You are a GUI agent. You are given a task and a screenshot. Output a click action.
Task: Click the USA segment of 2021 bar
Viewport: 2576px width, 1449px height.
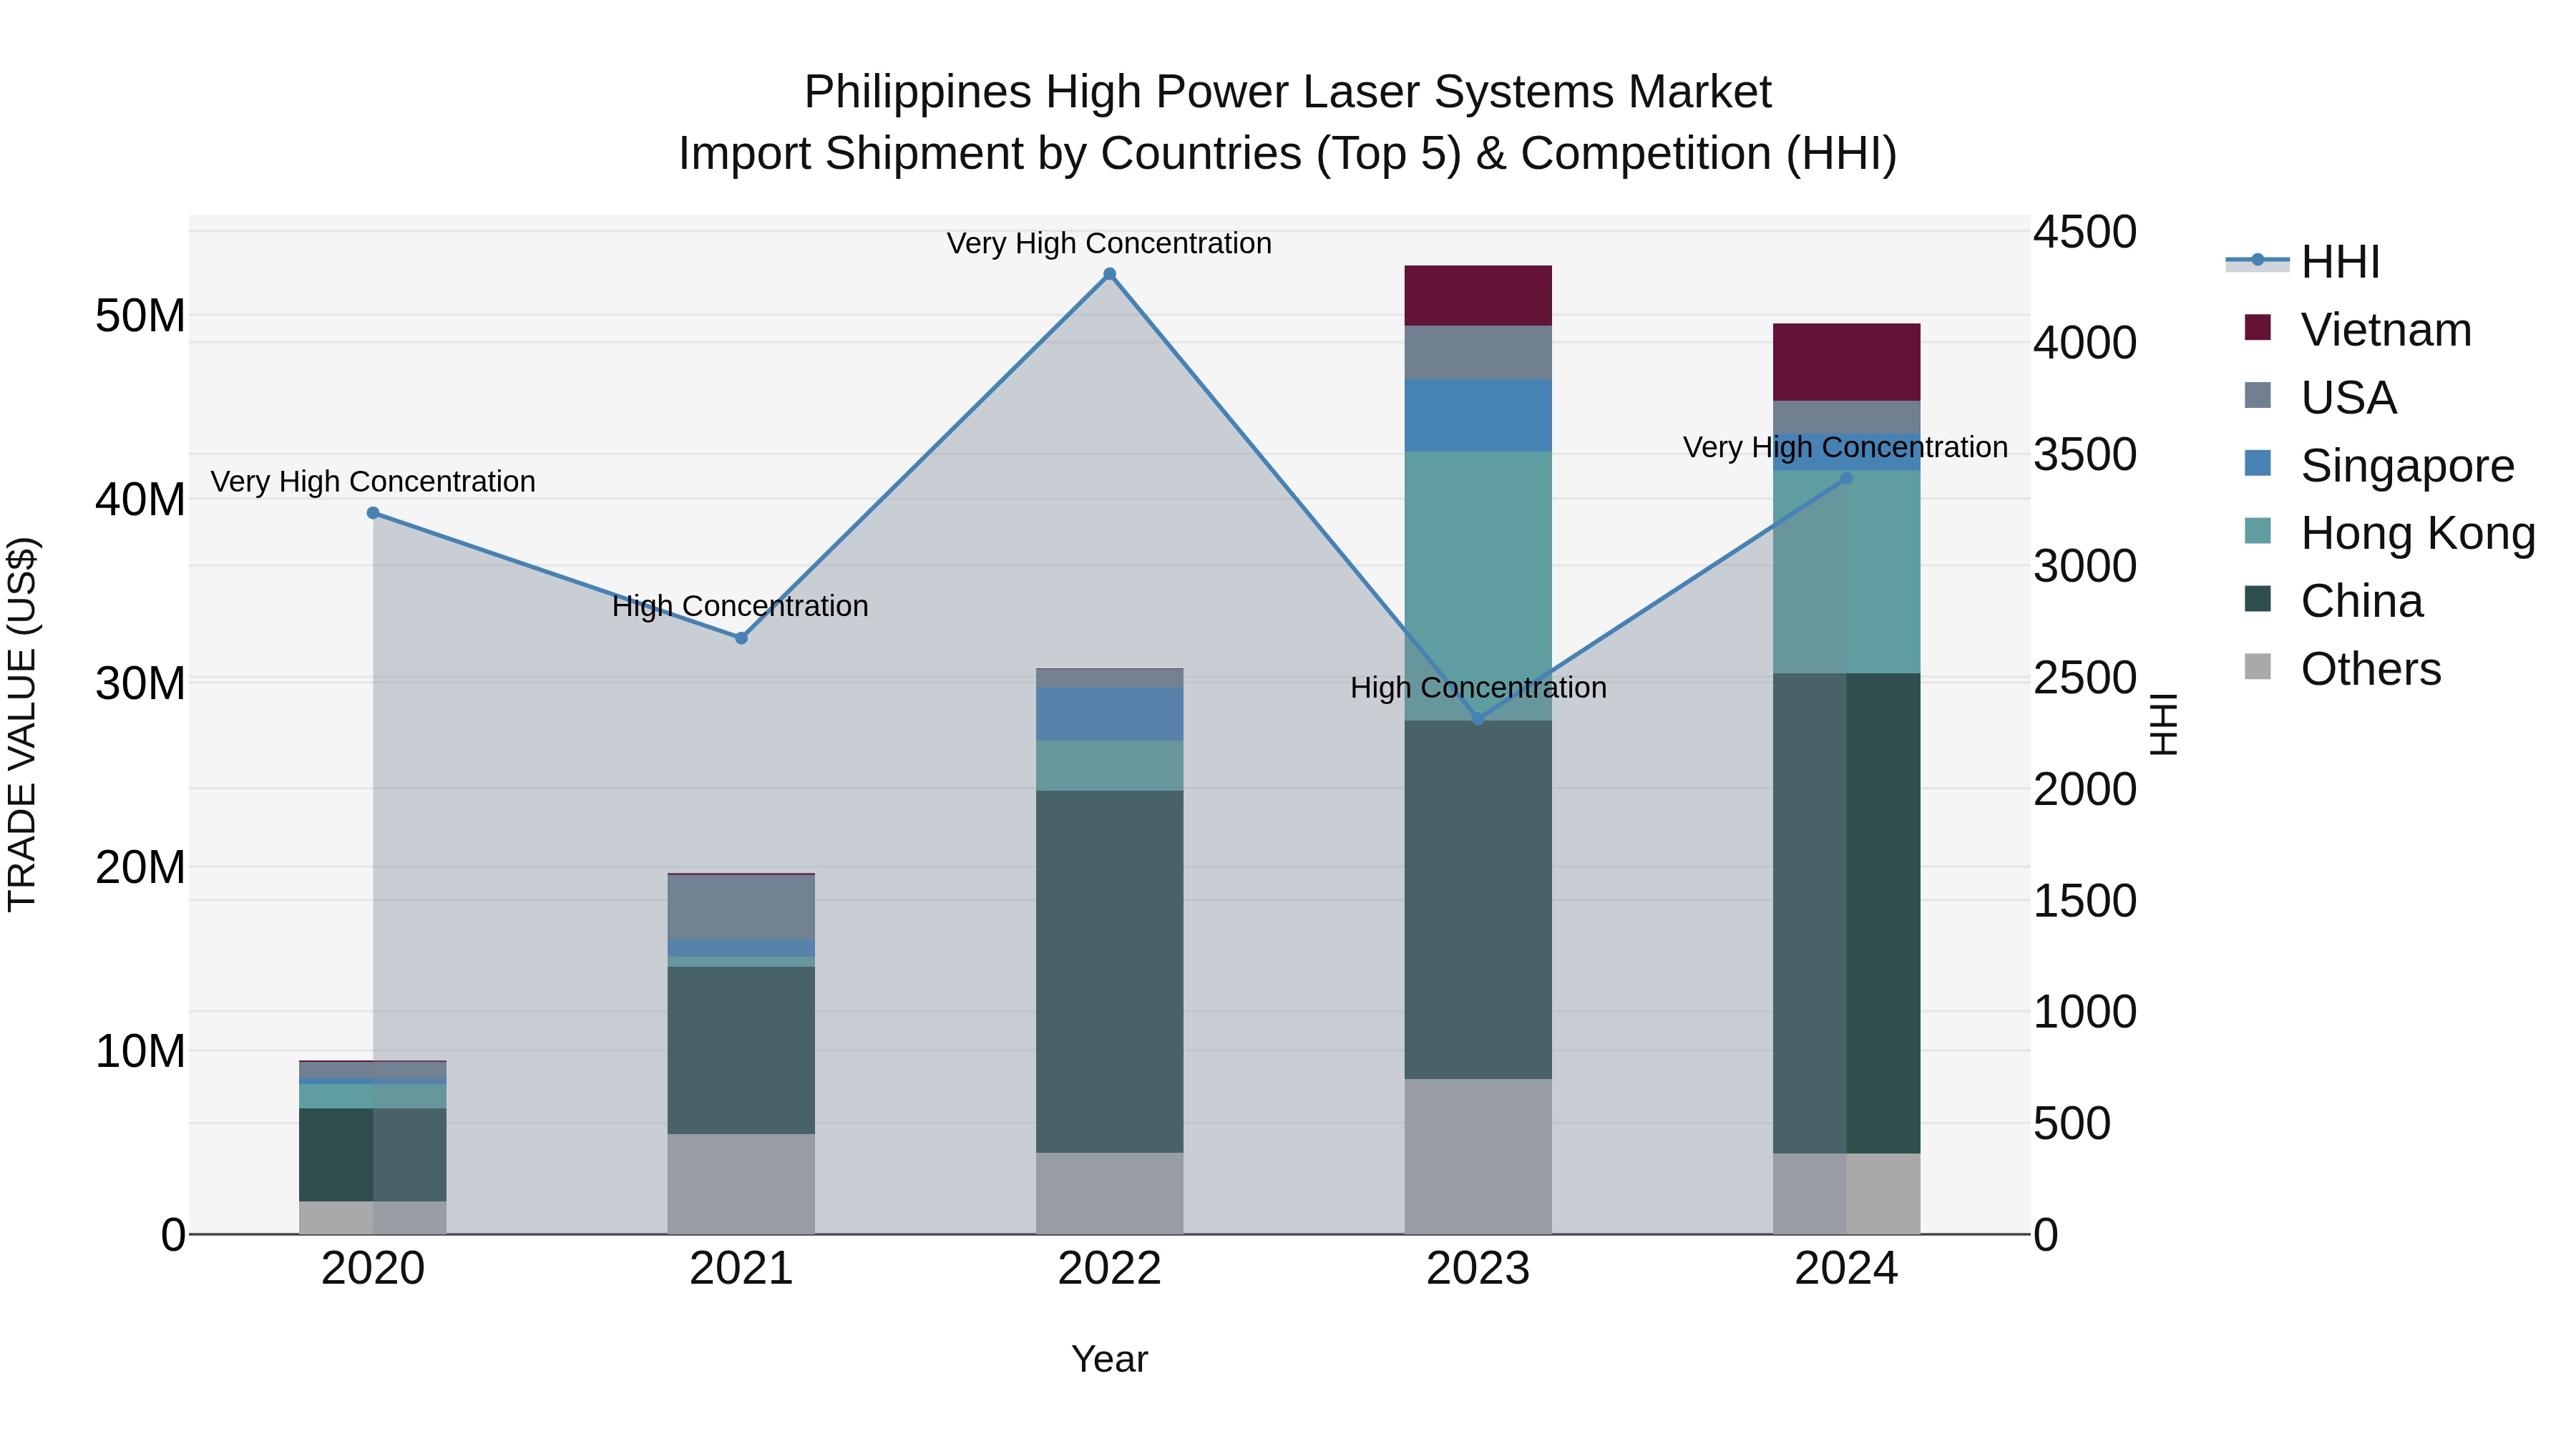741,907
